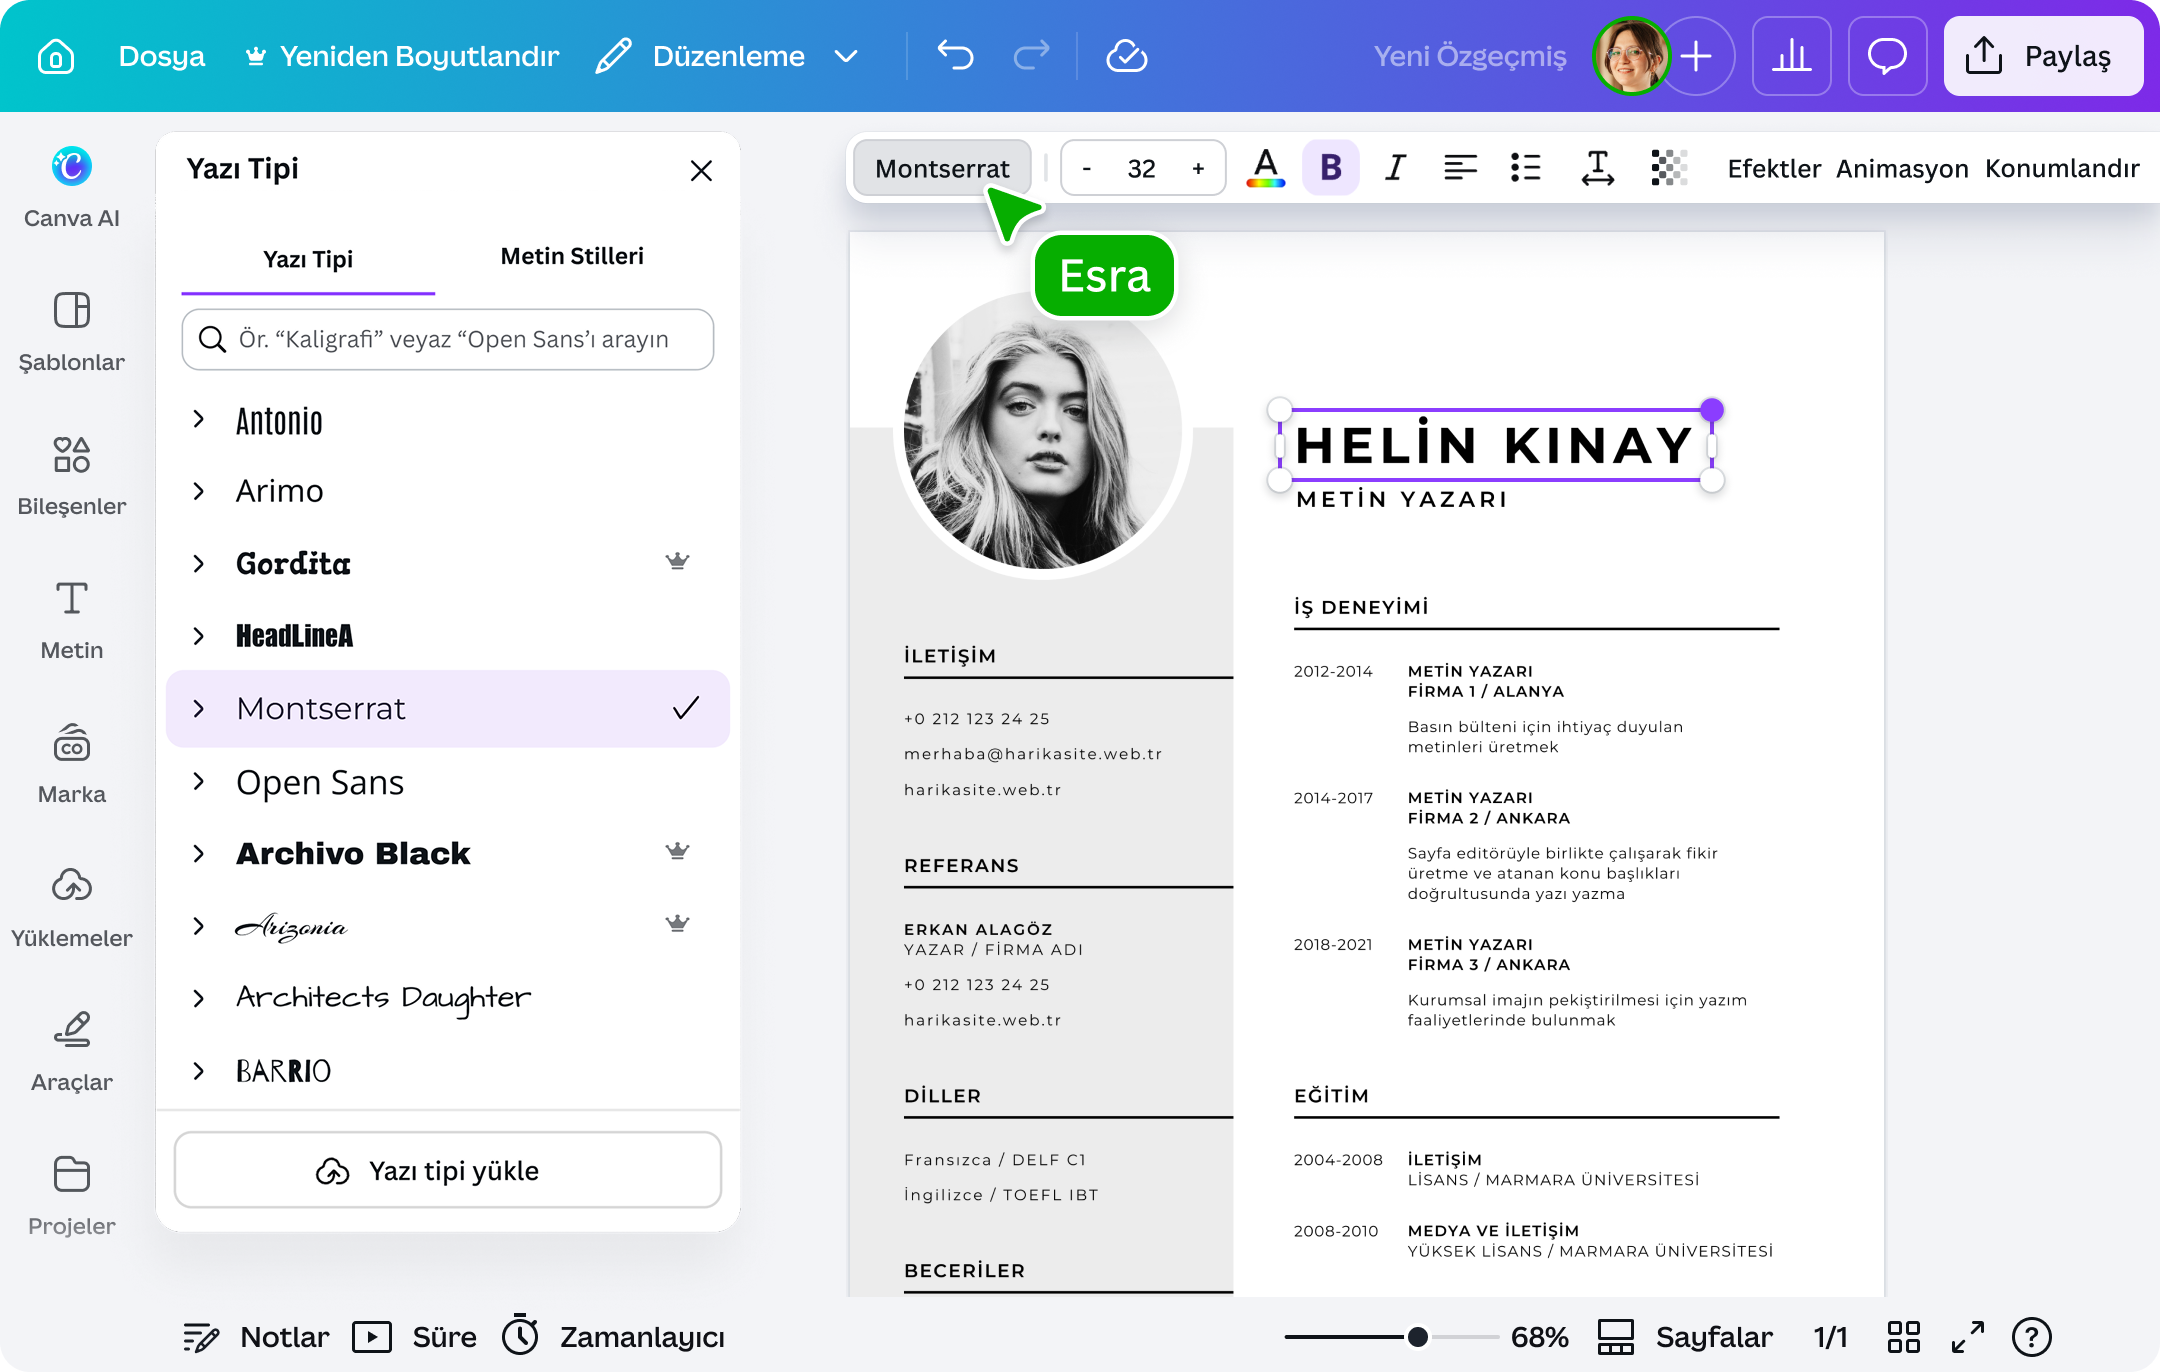Screen dimensions: 2160x1372
Task: Toggle italic formatting
Action: click(x=1395, y=168)
